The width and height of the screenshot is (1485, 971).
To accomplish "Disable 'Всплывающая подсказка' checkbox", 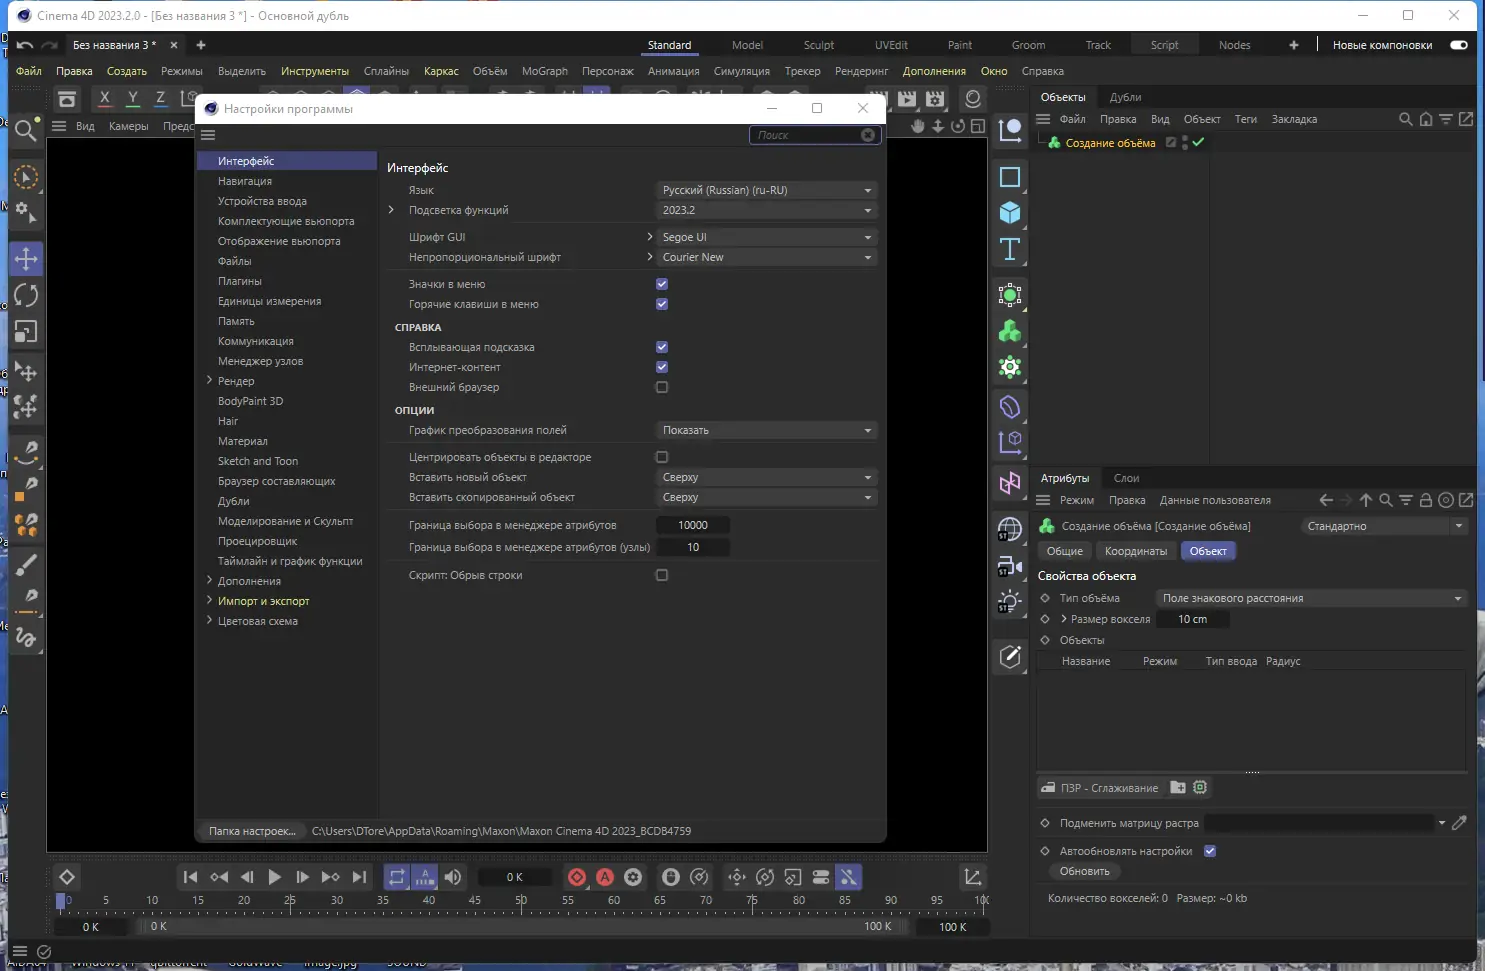I will click(x=662, y=347).
